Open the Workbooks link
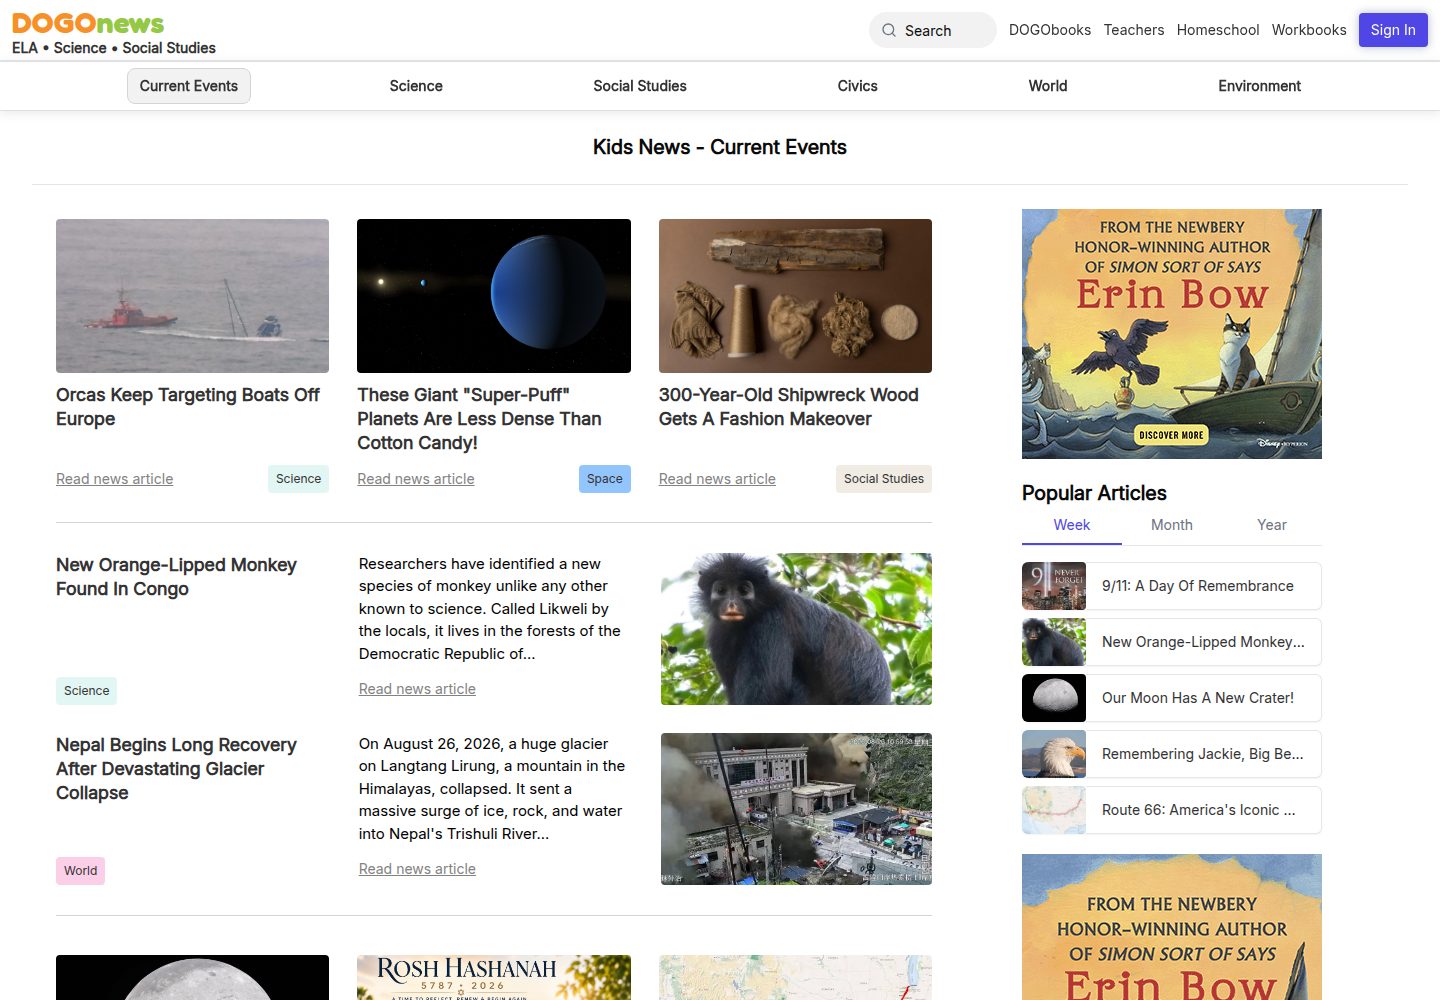The height and width of the screenshot is (1000, 1440). (x=1309, y=30)
